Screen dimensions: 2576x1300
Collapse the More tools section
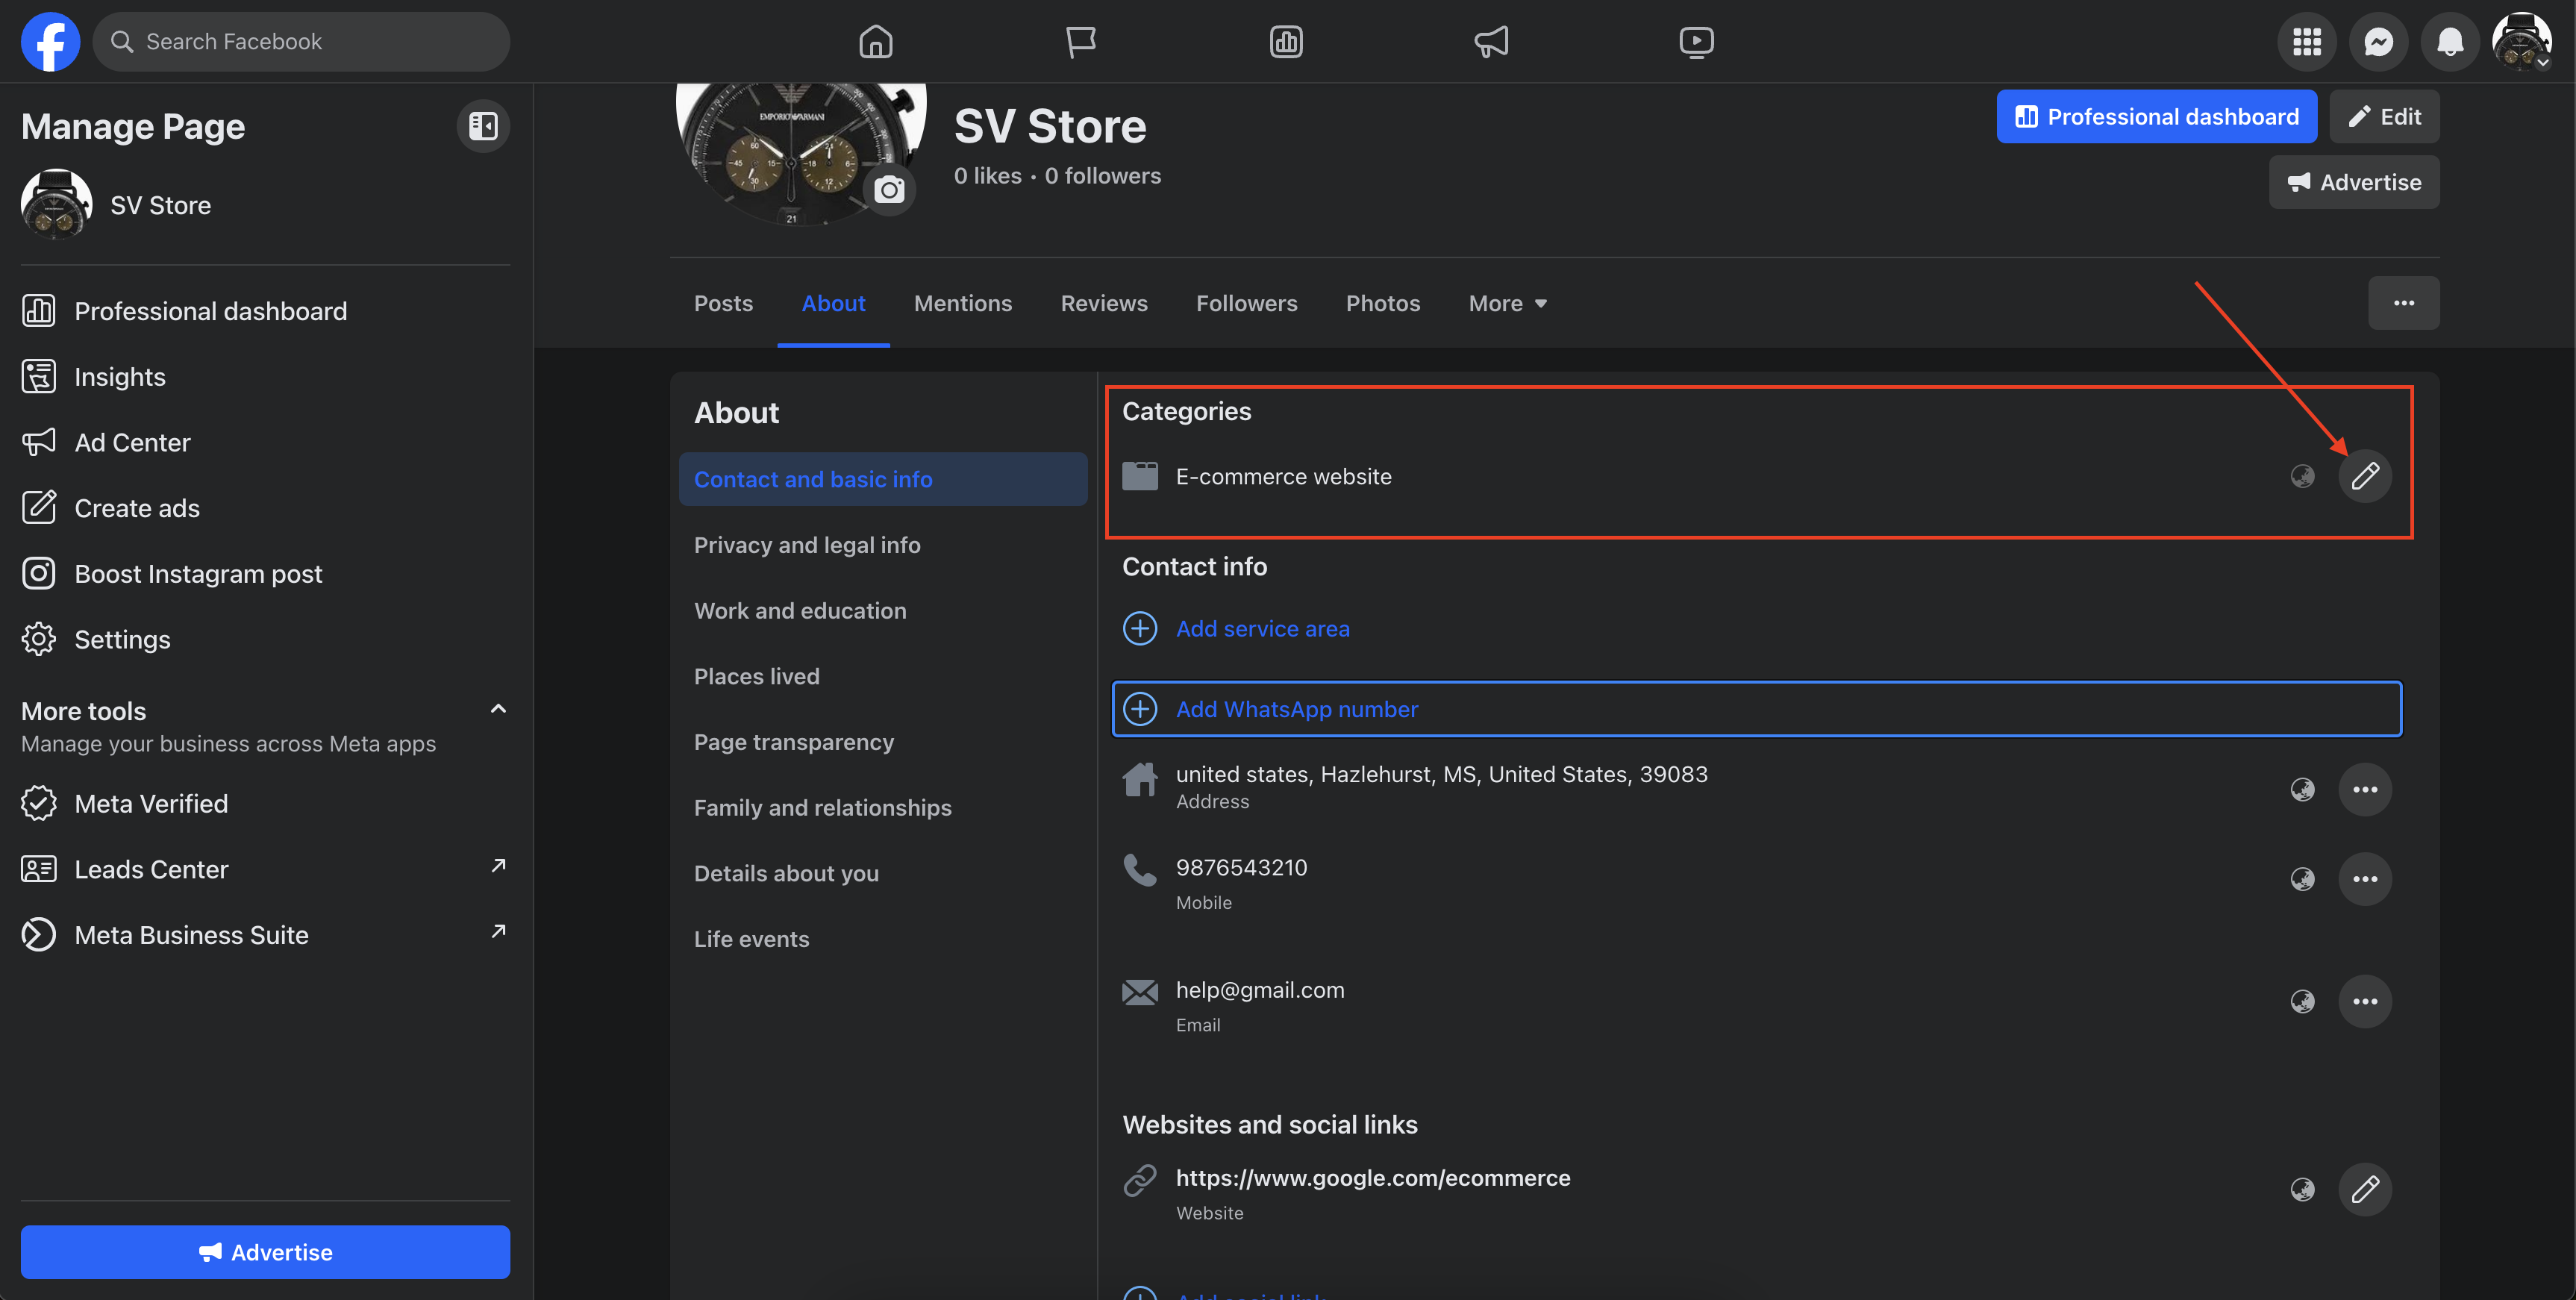point(498,709)
